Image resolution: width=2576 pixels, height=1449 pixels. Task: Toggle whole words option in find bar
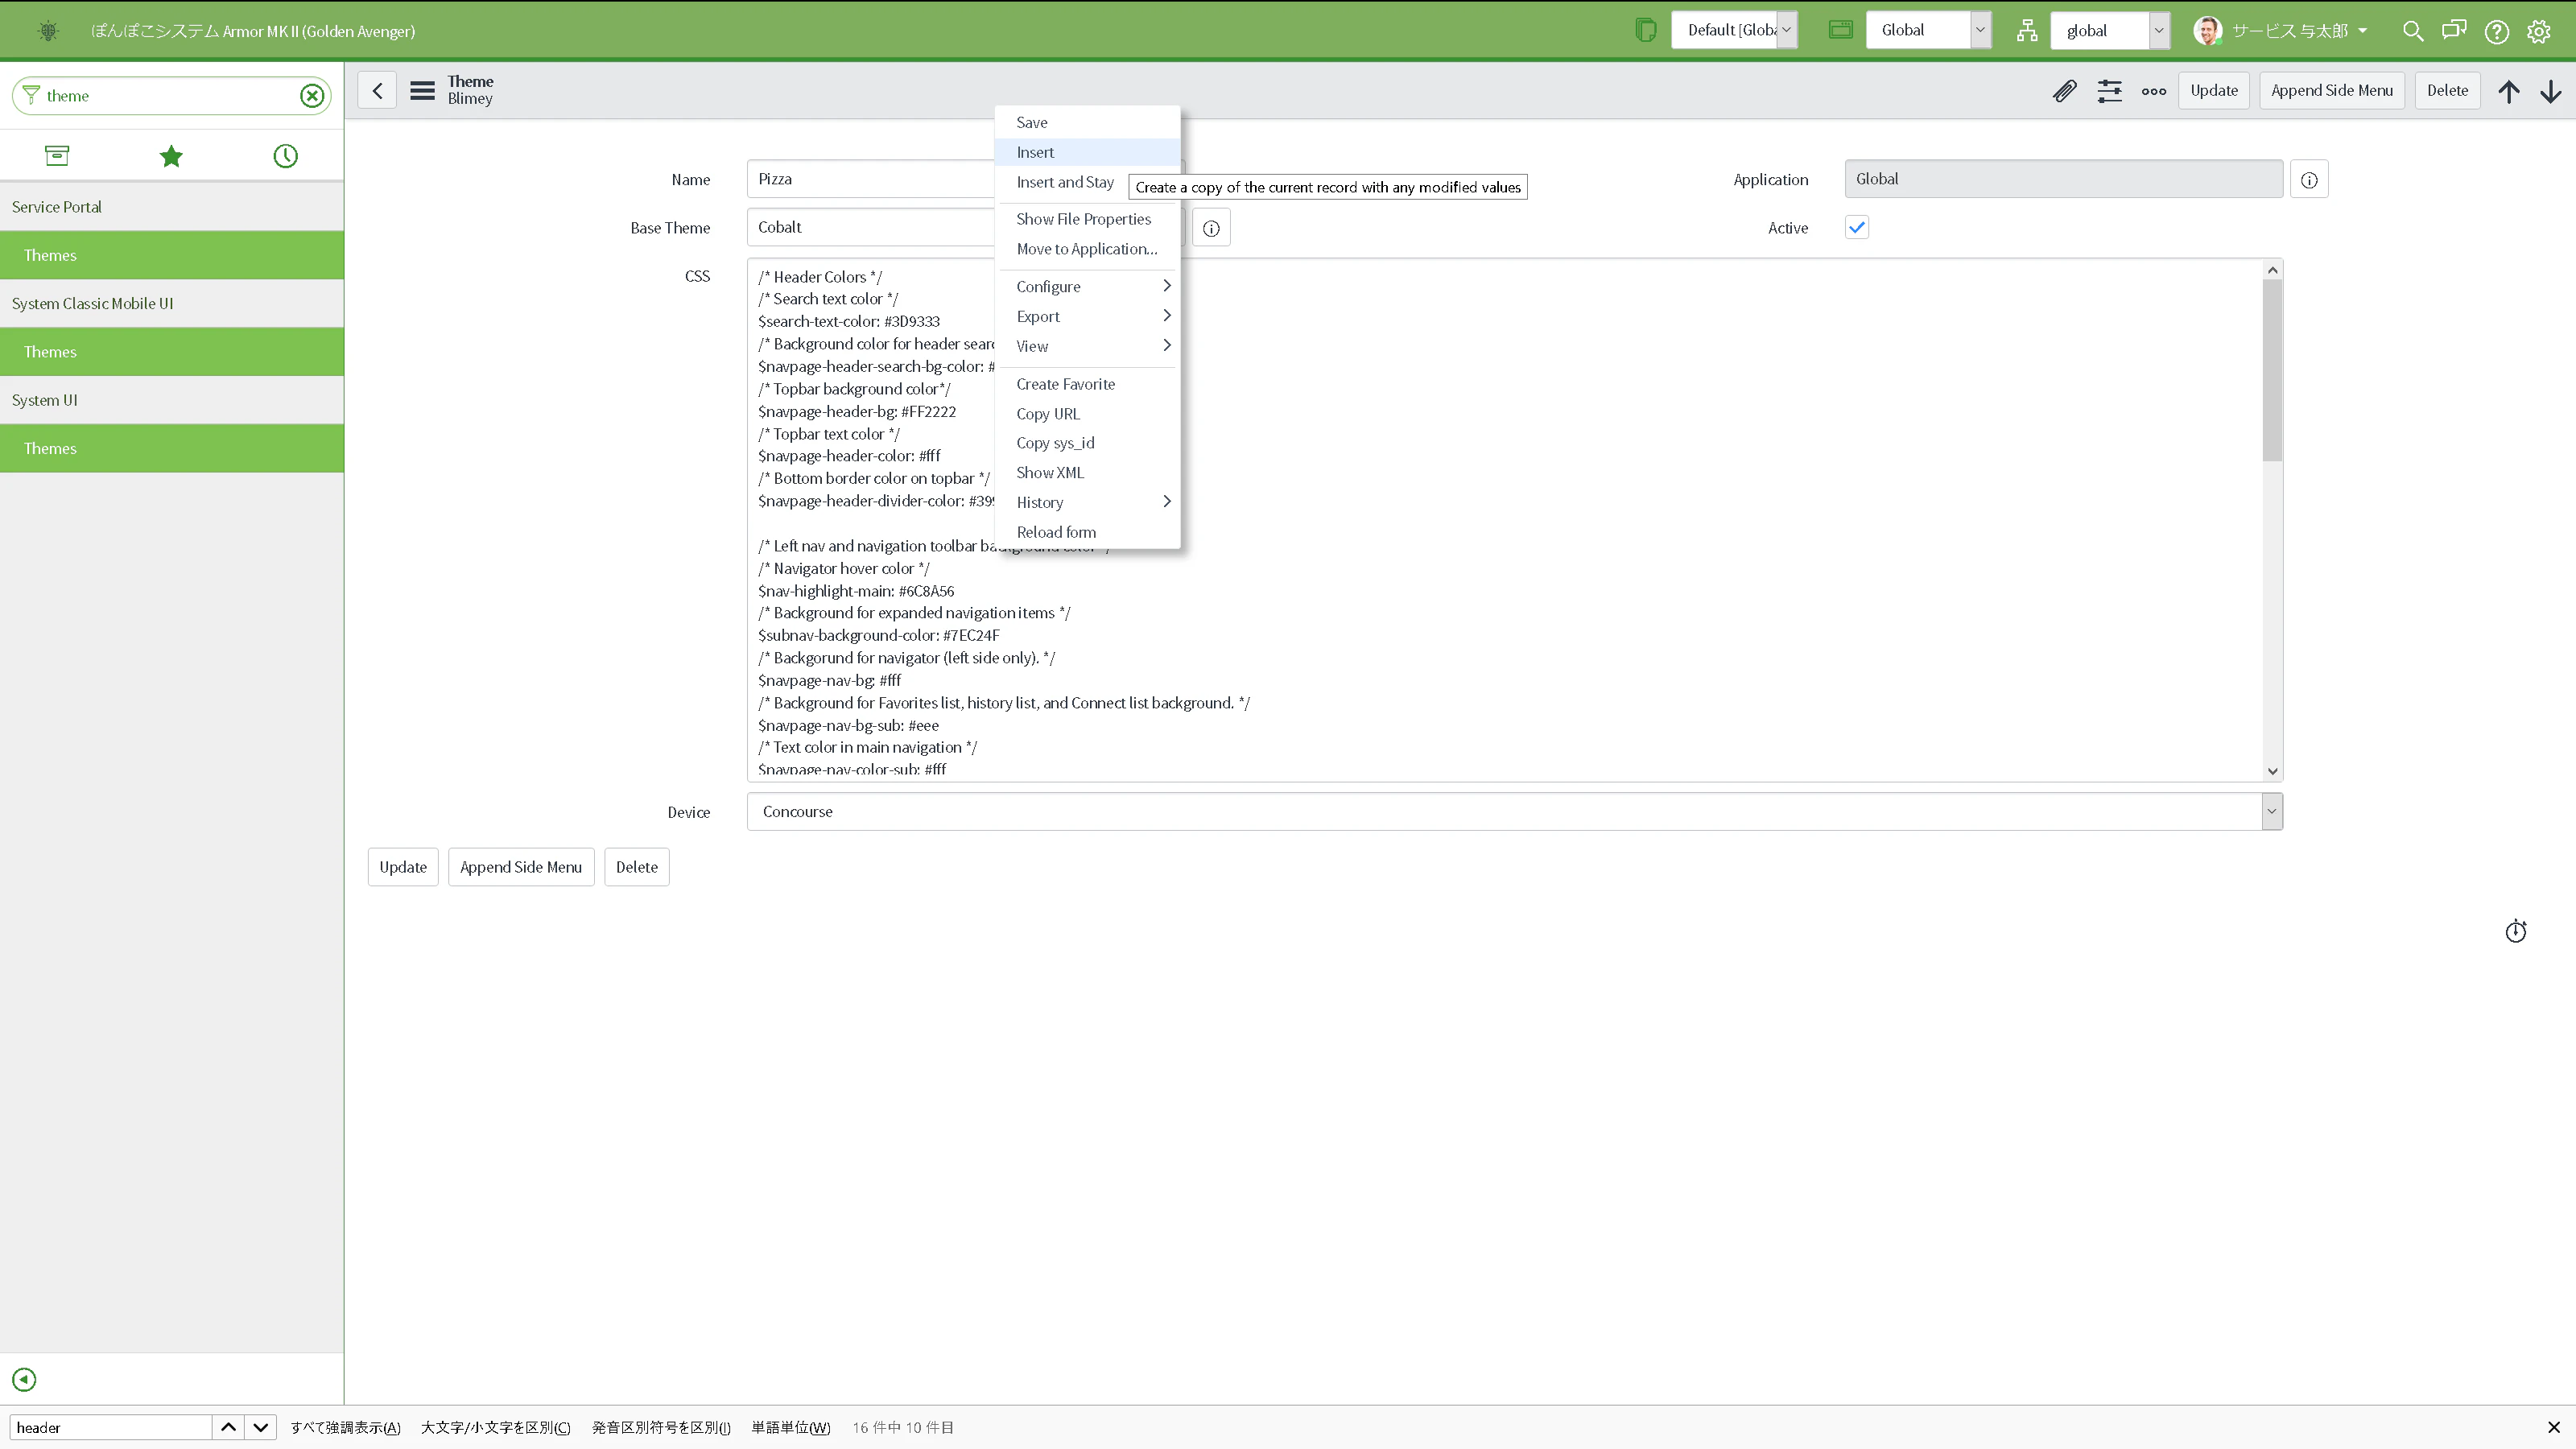pyautogui.click(x=790, y=1427)
